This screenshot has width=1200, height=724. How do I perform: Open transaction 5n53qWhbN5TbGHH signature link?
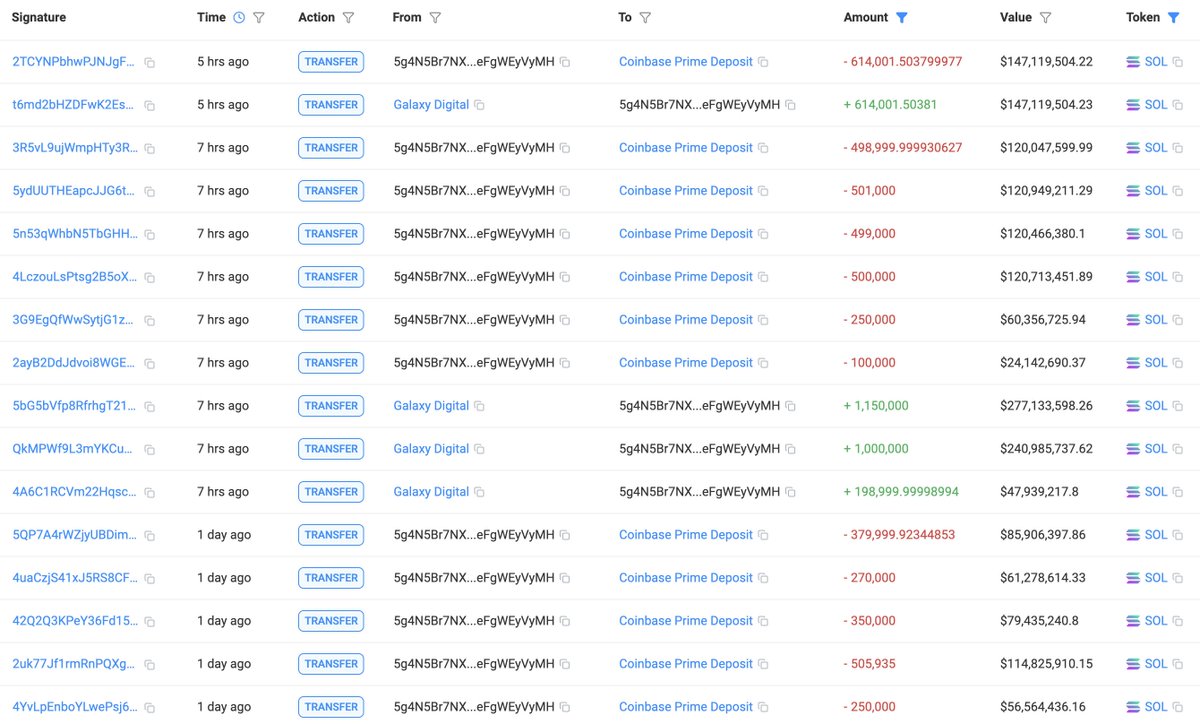[x=75, y=234]
